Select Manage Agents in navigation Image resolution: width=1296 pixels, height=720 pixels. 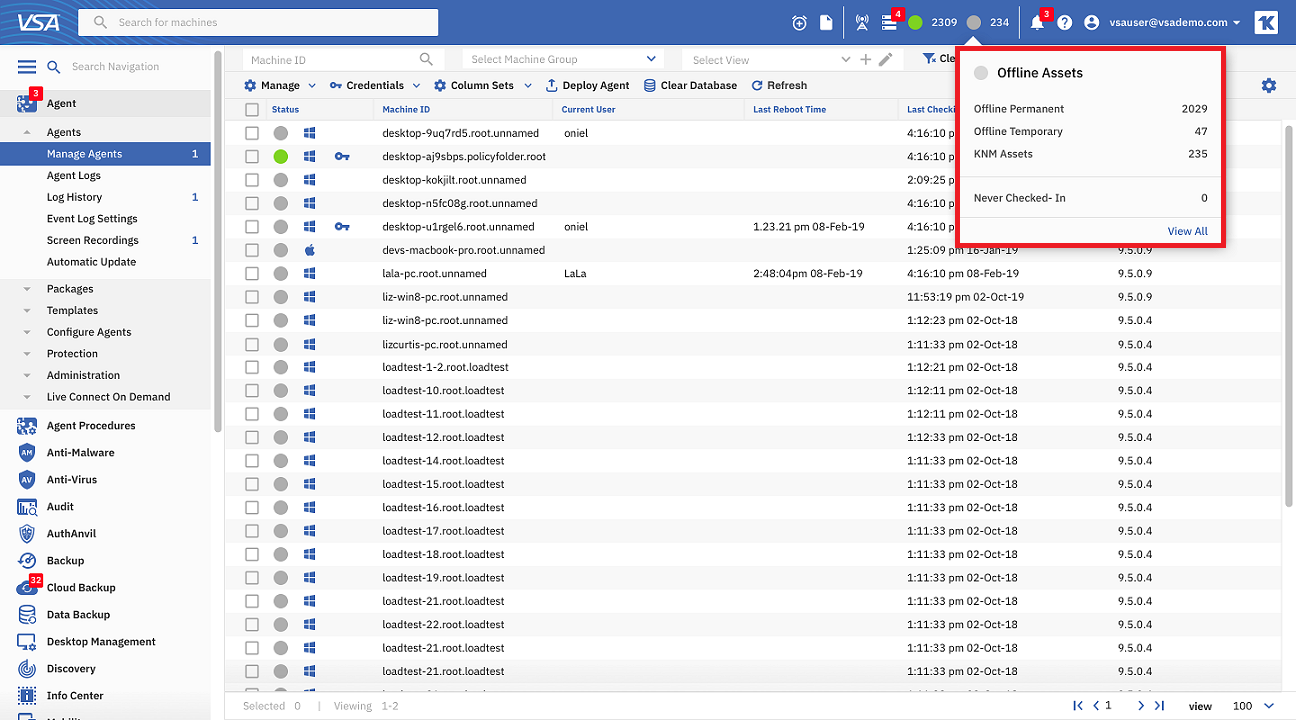105,154
